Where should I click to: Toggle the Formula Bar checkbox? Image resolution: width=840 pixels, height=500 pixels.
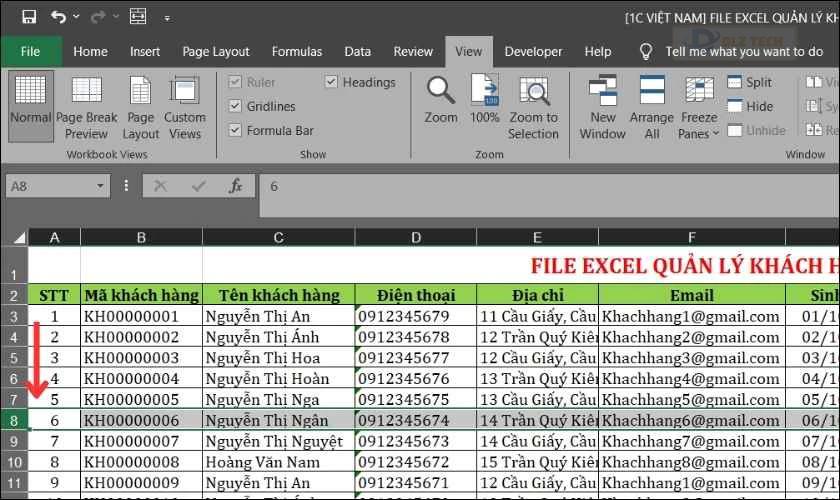235,130
